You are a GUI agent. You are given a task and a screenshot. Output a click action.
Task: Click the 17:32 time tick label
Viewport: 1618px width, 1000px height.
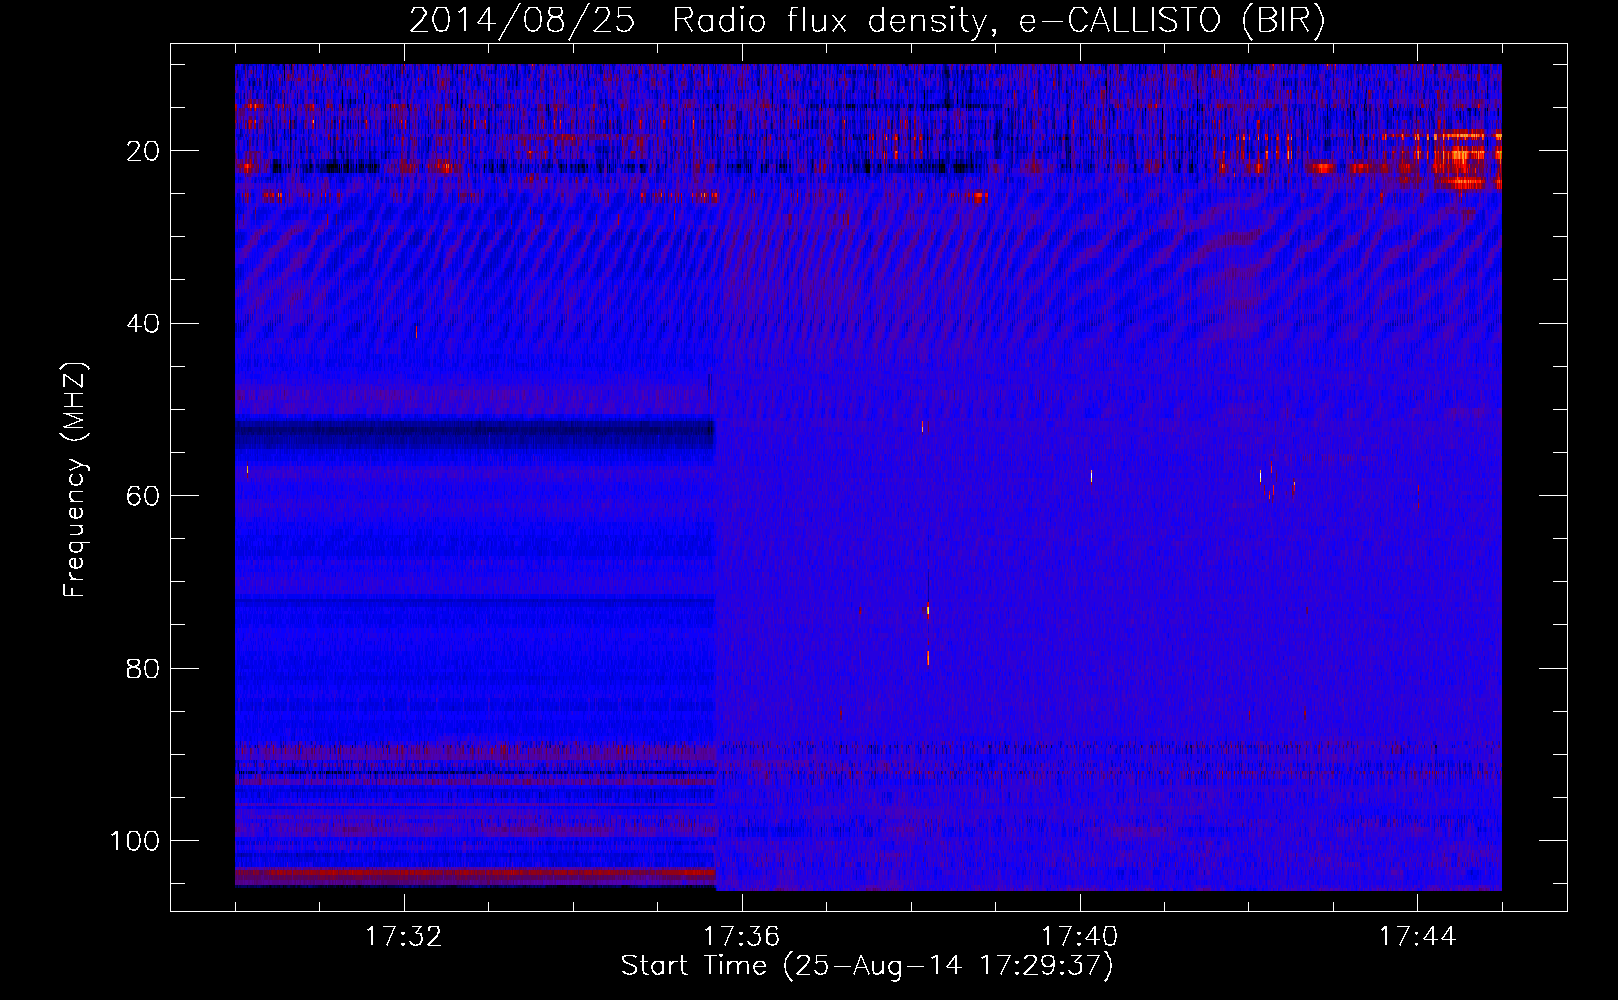tap(404, 937)
